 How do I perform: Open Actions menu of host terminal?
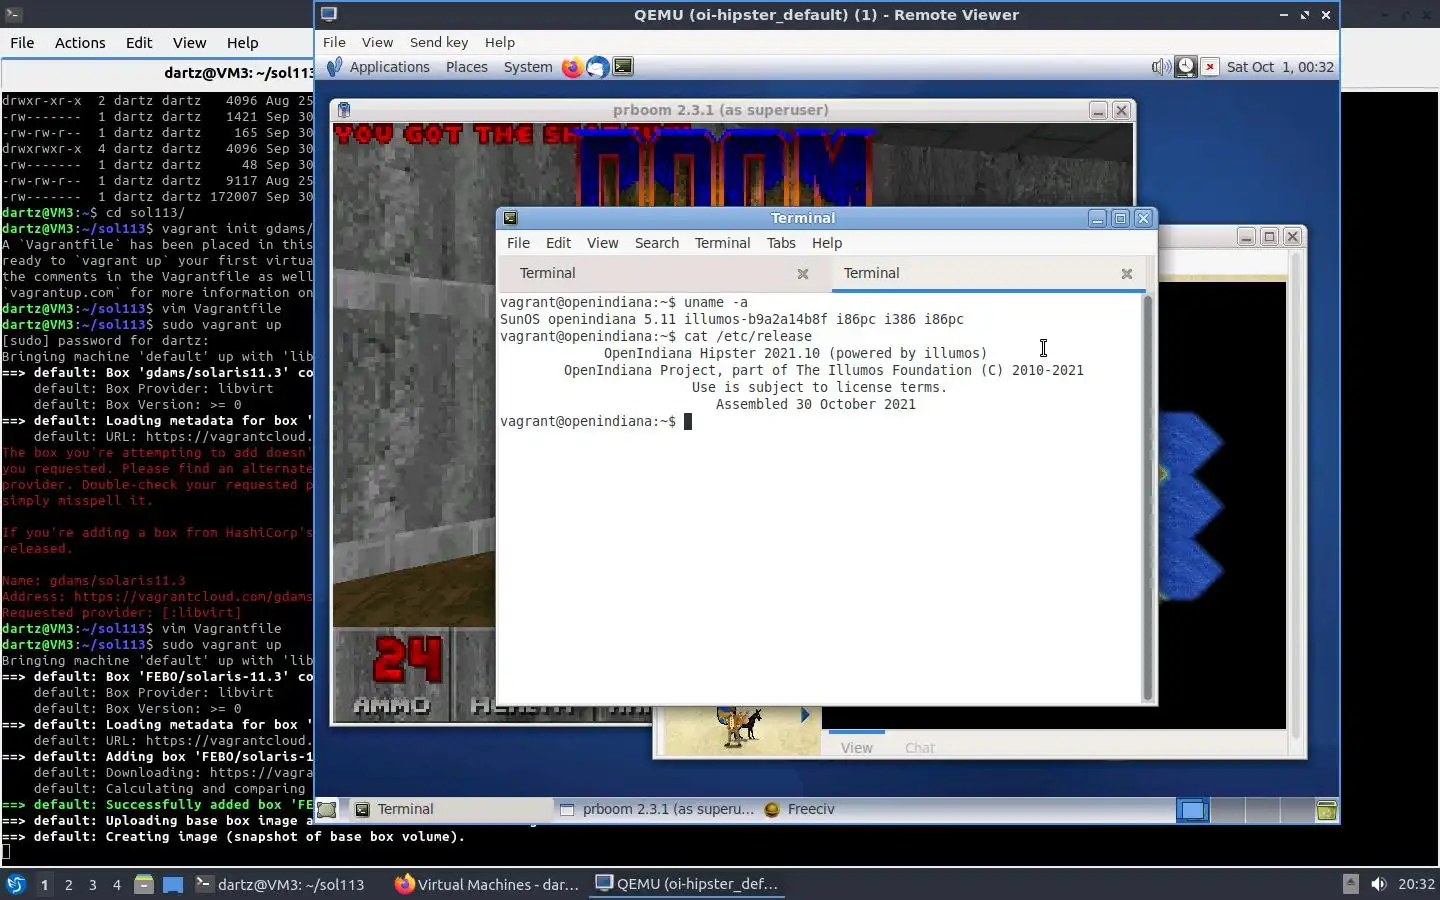[x=80, y=43]
